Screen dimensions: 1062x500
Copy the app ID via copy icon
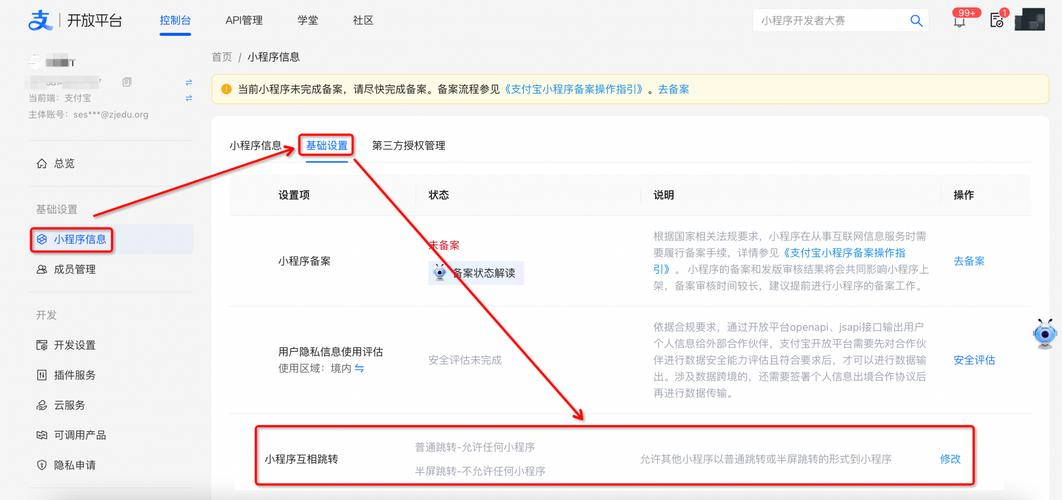[126, 82]
